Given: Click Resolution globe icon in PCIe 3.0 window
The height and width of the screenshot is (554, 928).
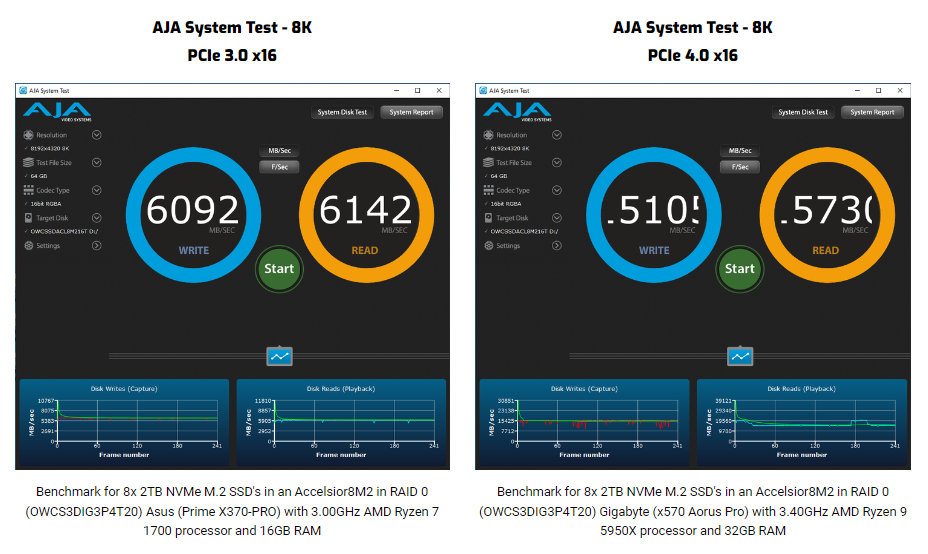Looking at the screenshot, I should 28,135.
